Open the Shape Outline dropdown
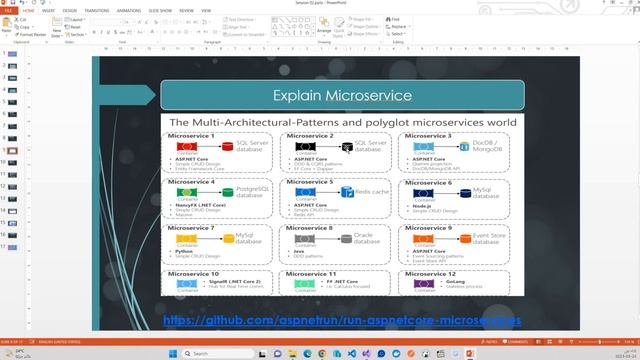This screenshot has height=360, width=640. click(x=363, y=27)
